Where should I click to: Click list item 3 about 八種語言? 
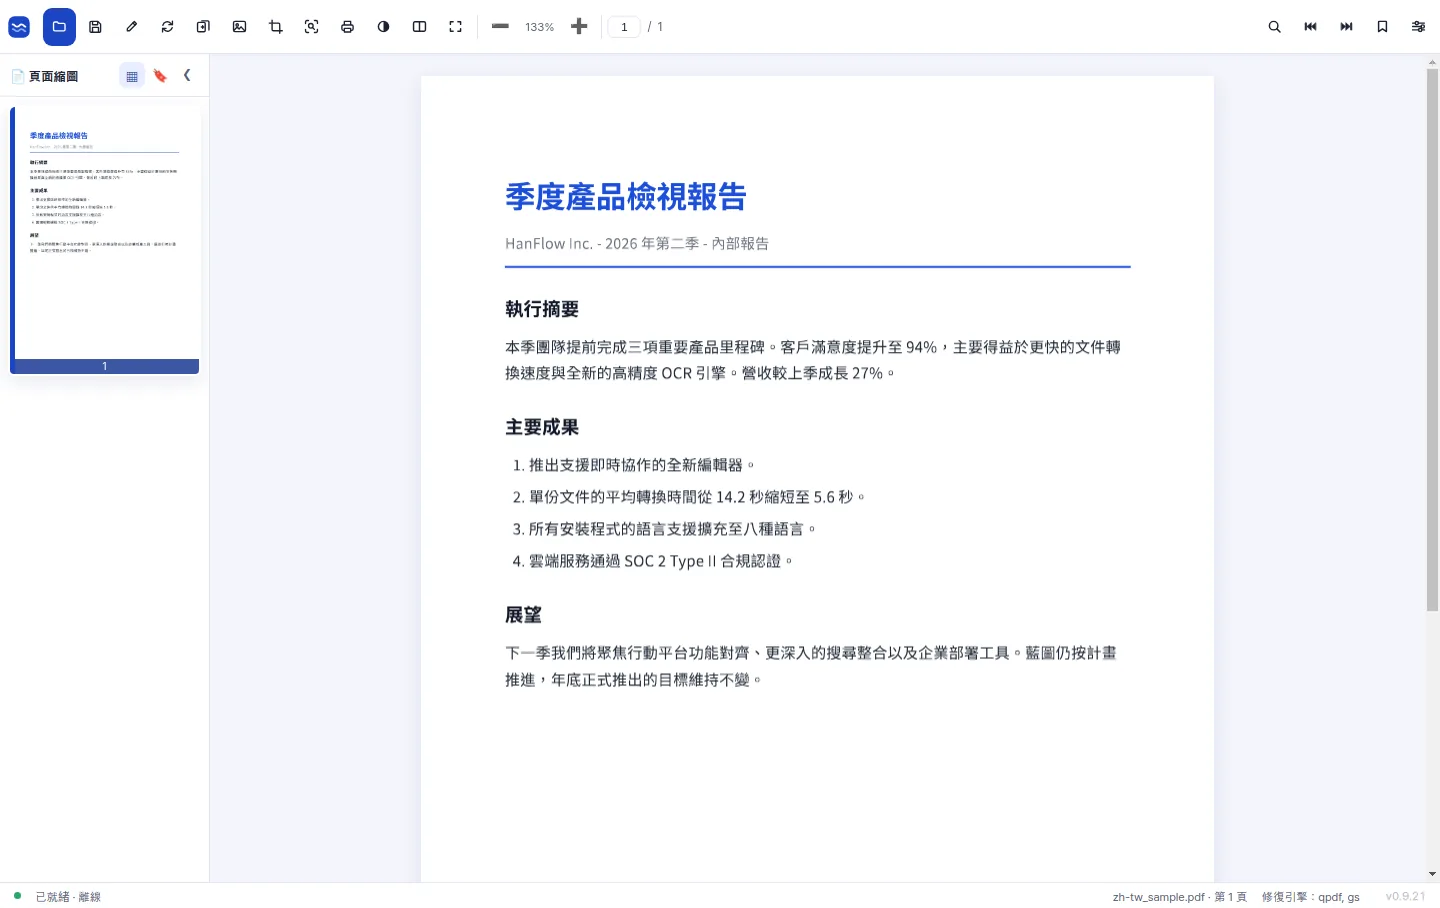pyautogui.click(x=665, y=529)
